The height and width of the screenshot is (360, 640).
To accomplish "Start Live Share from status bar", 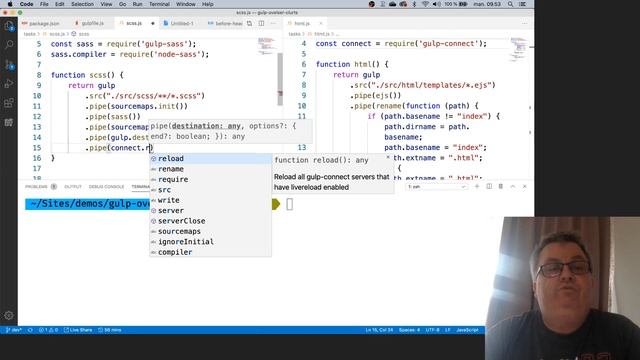I will (78, 330).
